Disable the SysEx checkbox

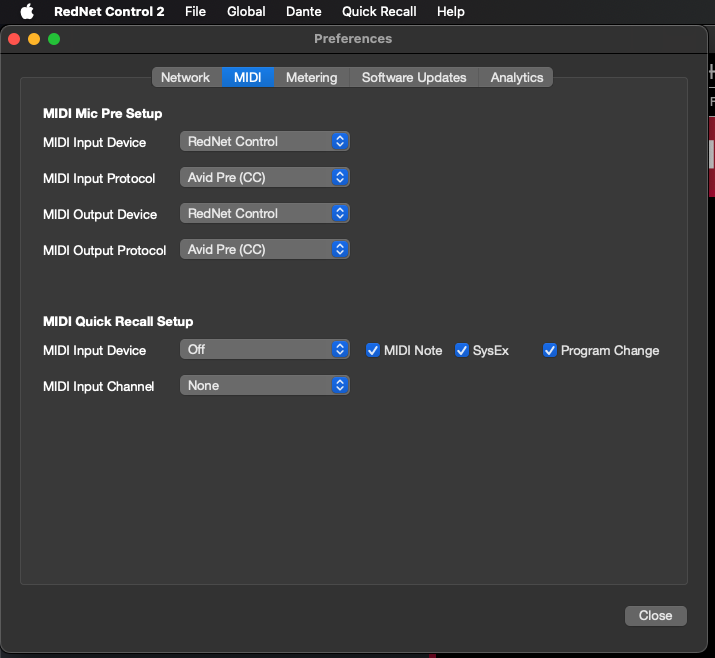point(462,350)
